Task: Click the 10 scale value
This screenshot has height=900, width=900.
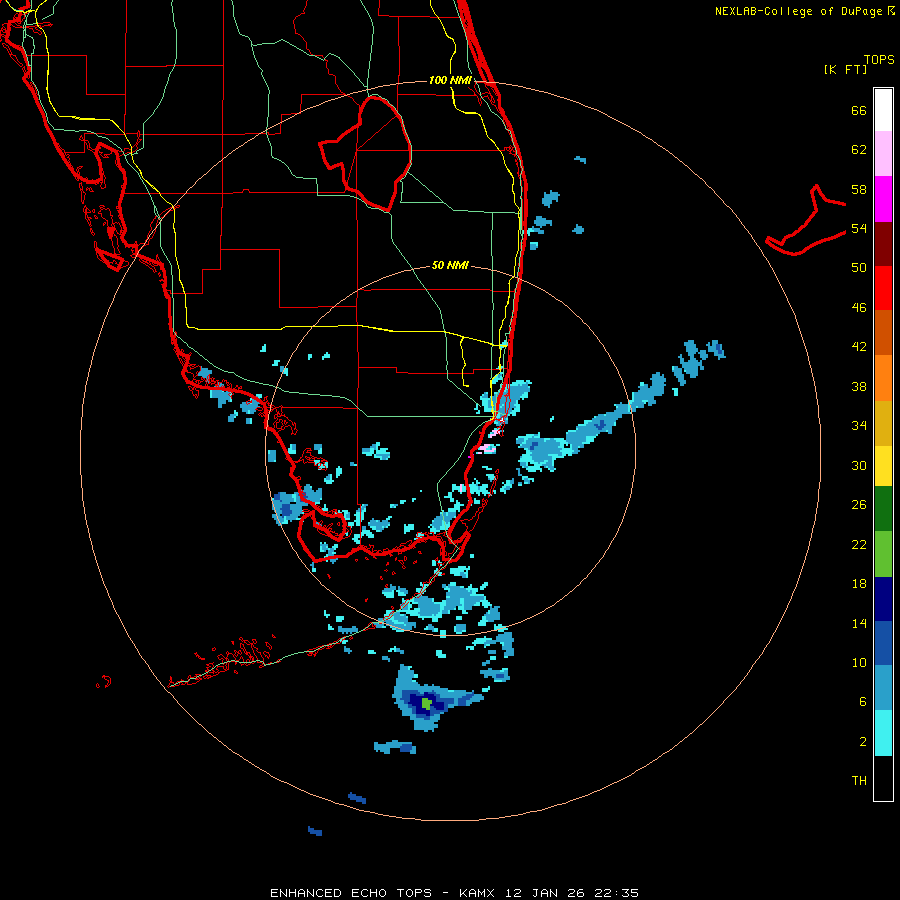Action: 859,663
